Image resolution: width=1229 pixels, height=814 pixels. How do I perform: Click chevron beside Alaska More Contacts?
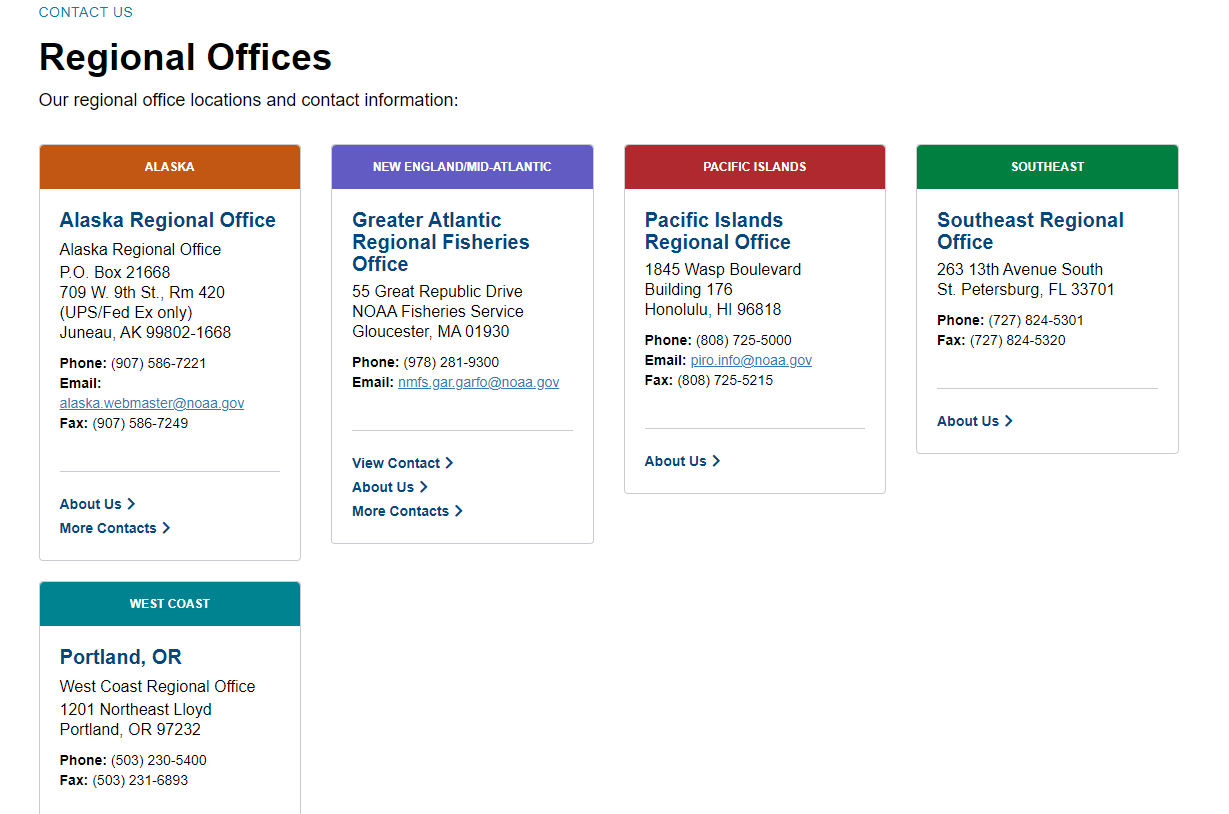pyautogui.click(x=167, y=528)
